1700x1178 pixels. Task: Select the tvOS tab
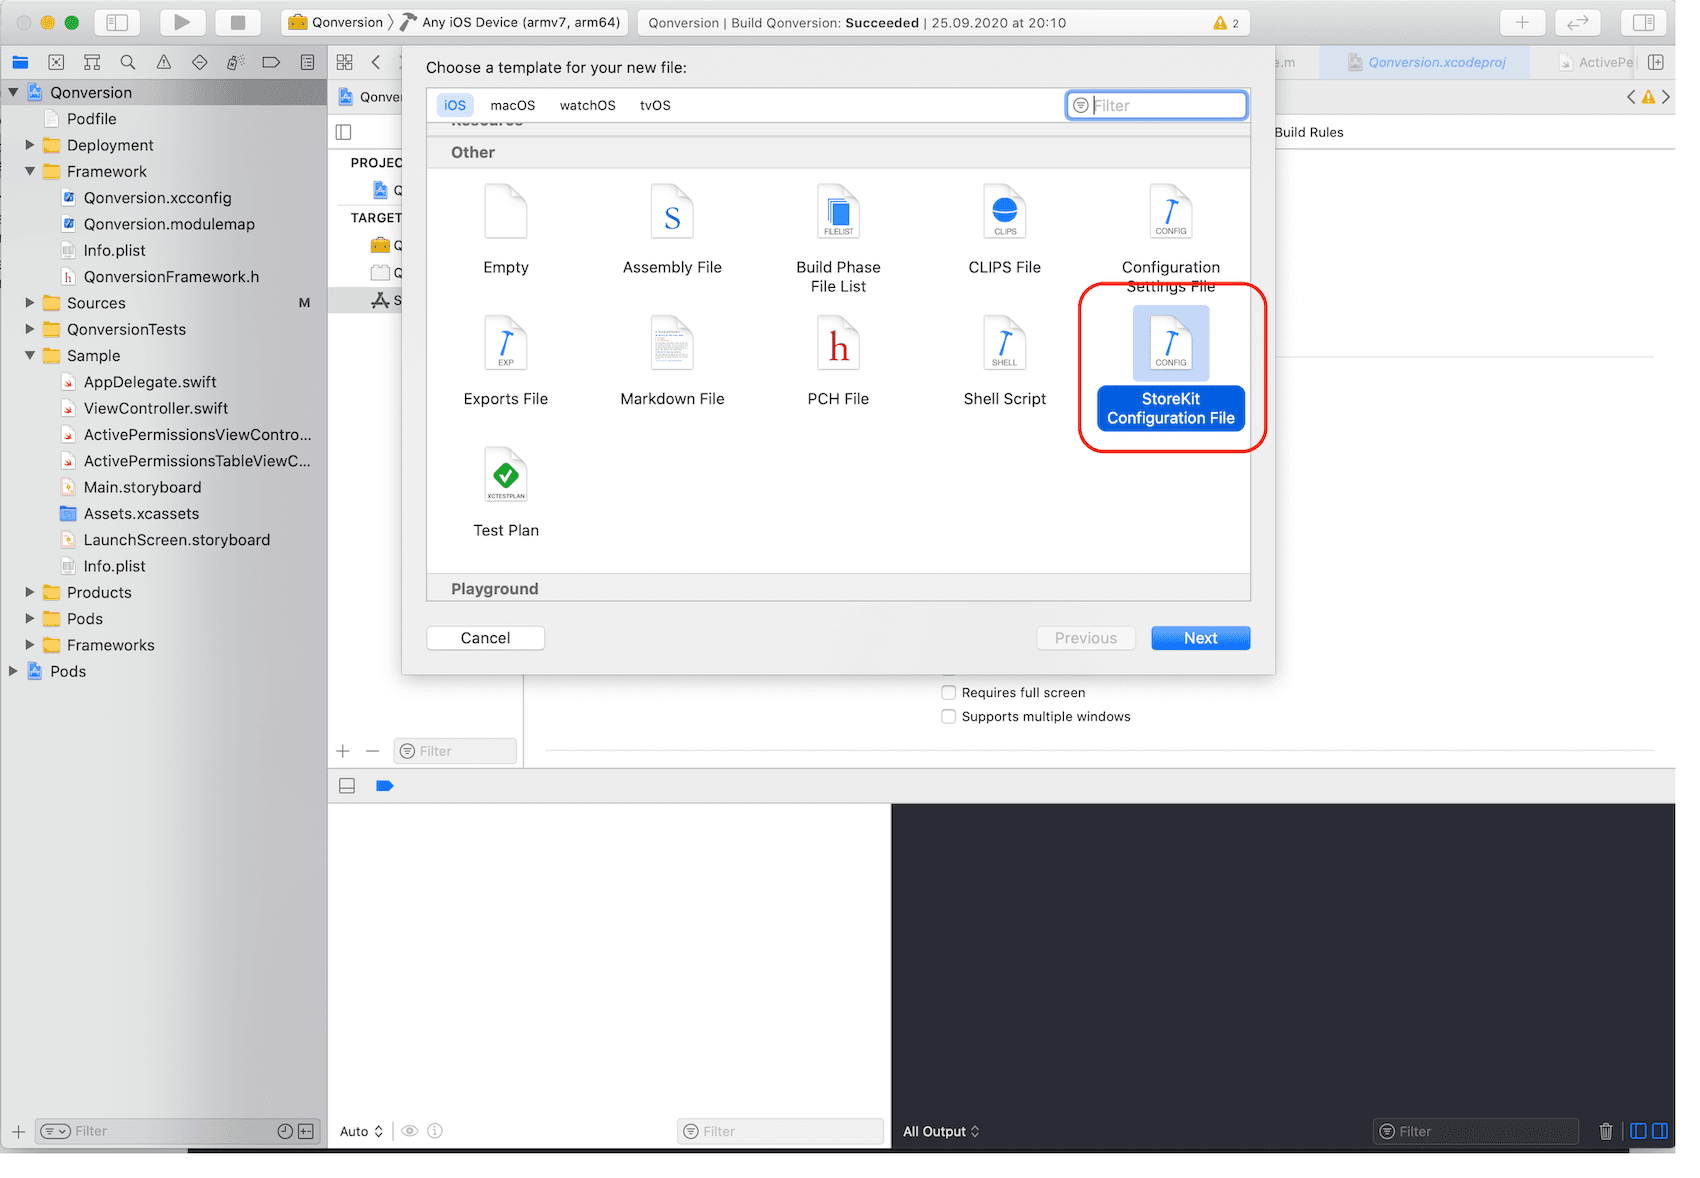pyautogui.click(x=655, y=105)
